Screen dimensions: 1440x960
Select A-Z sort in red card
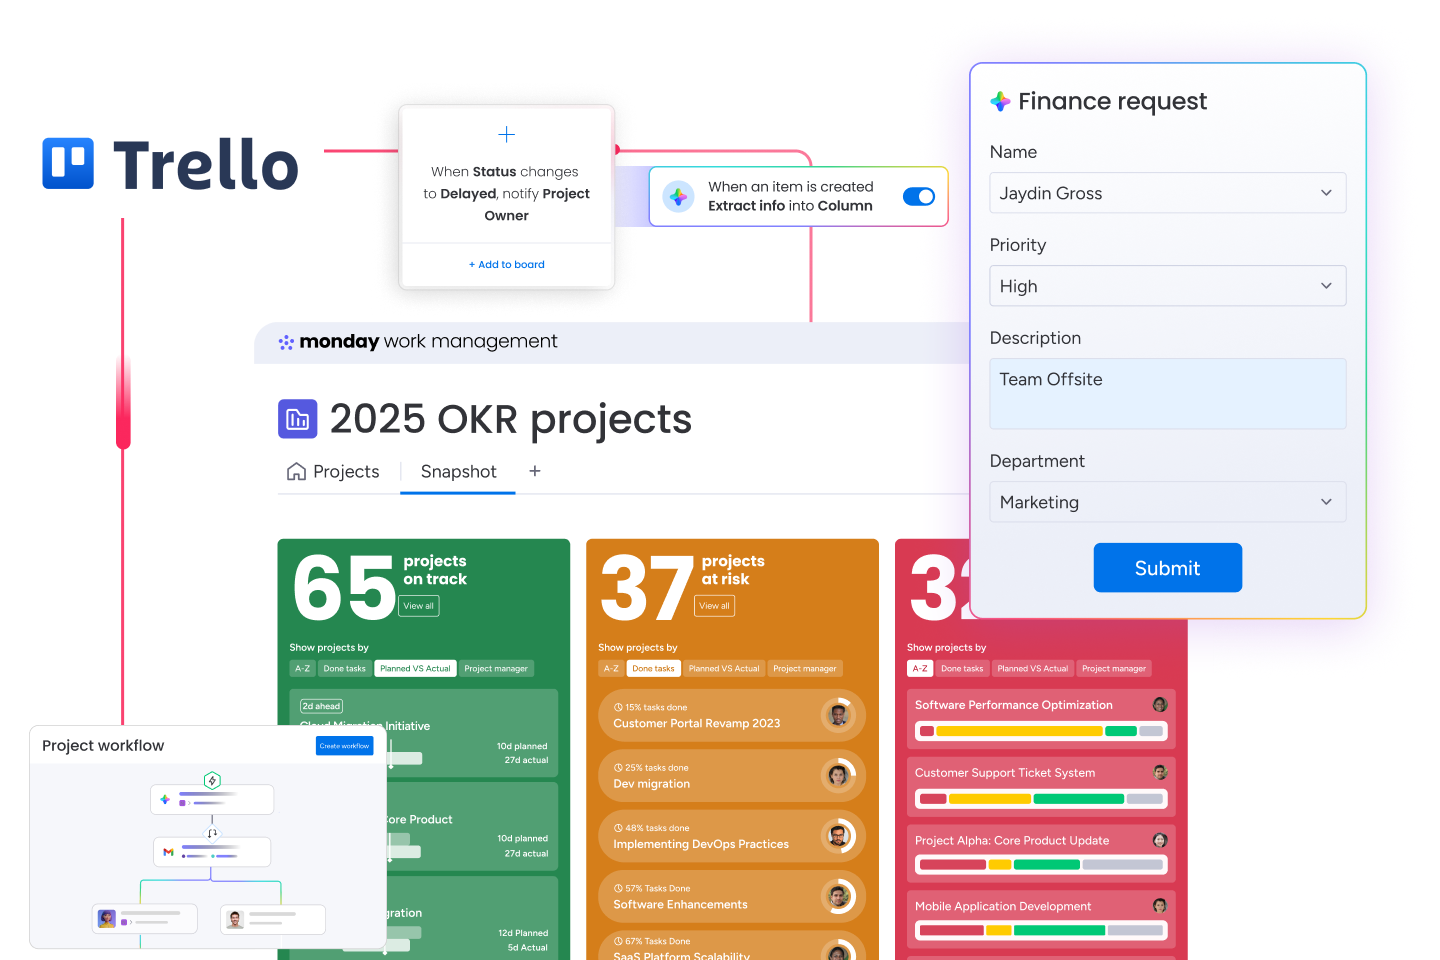pos(920,669)
